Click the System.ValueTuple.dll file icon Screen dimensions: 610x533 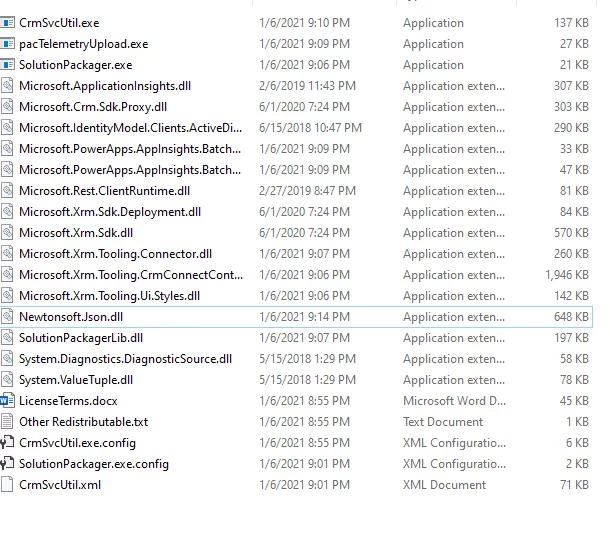click(x=7, y=380)
